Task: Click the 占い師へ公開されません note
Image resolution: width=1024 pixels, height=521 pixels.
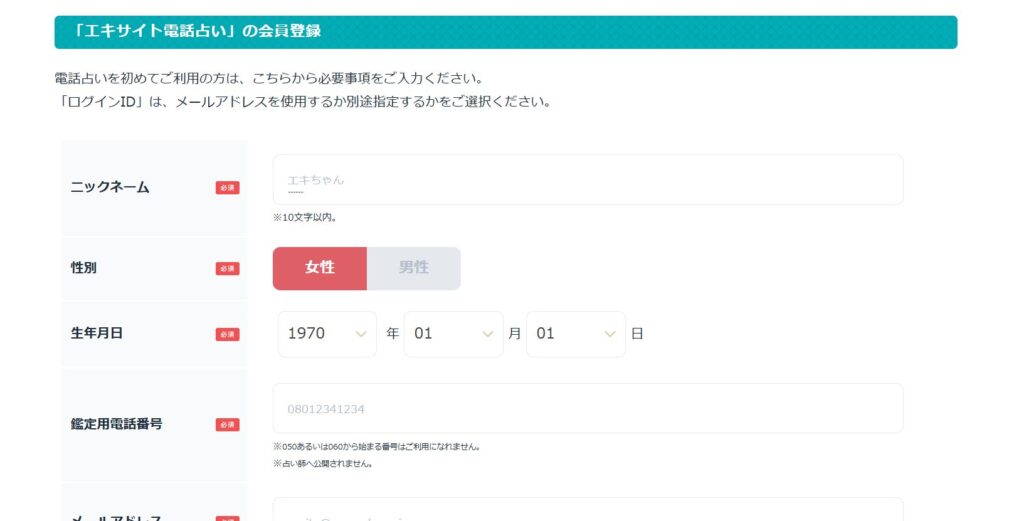Action: coord(323,464)
